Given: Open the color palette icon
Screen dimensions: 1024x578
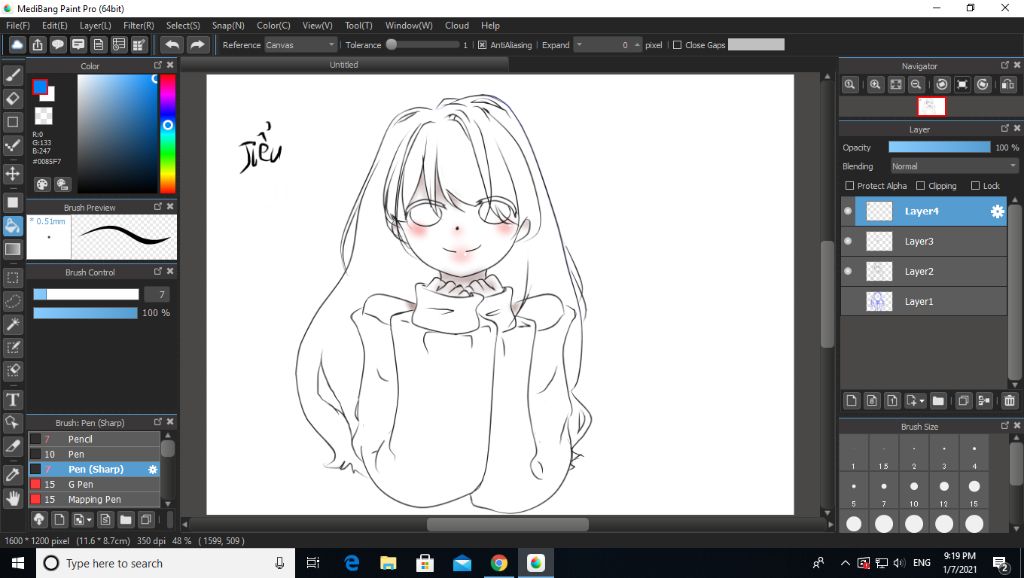Looking at the screenshot, I should [42, 184].
